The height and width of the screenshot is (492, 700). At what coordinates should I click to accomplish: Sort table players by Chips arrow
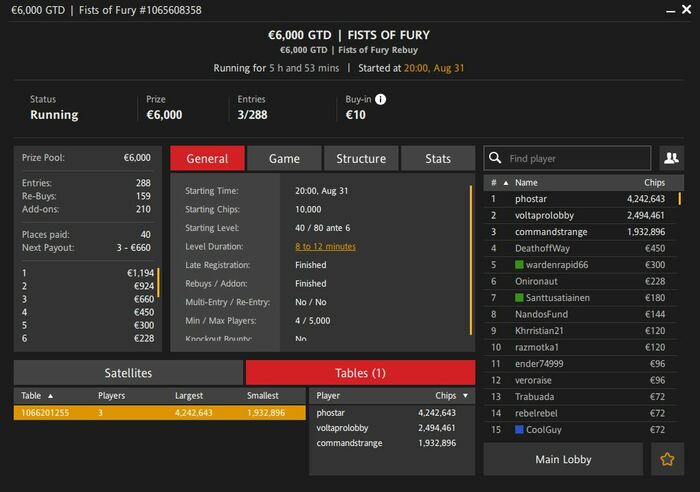point(466,396)
